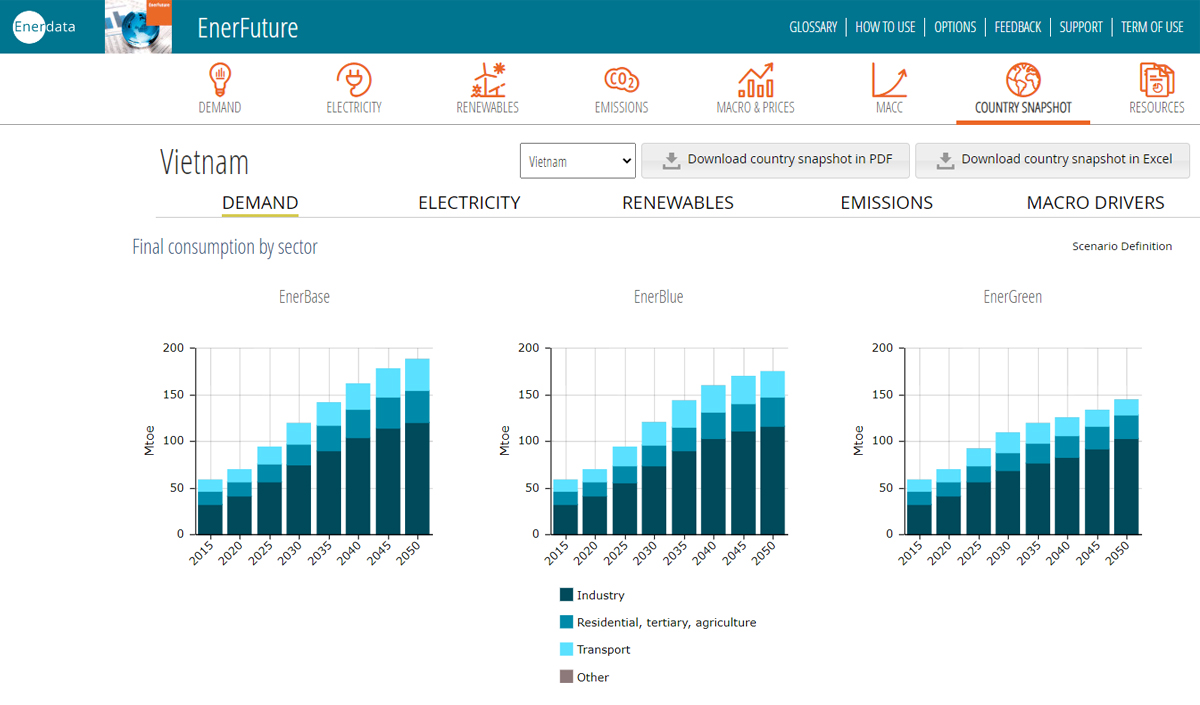The height and width of the screenshot is (705, 1200).
Task: Switch to the Electricity sub-tab
Action: click(x=469, y=203)
